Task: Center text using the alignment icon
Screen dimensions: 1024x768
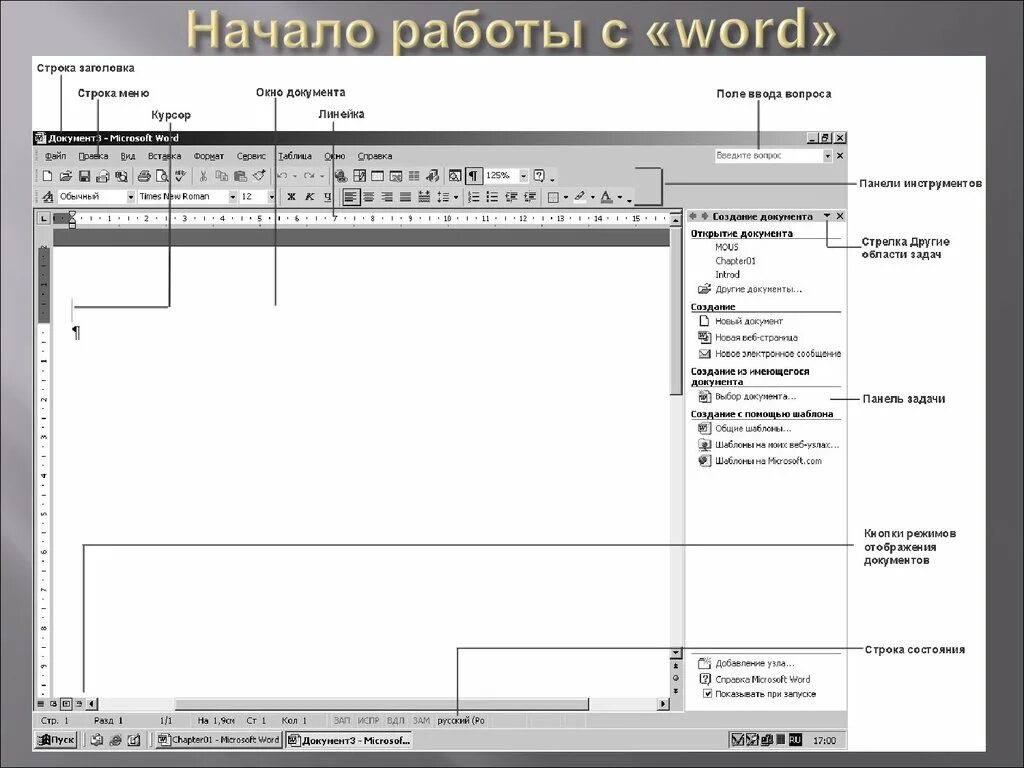Action: pyautogui.click(x=369, y=197)
